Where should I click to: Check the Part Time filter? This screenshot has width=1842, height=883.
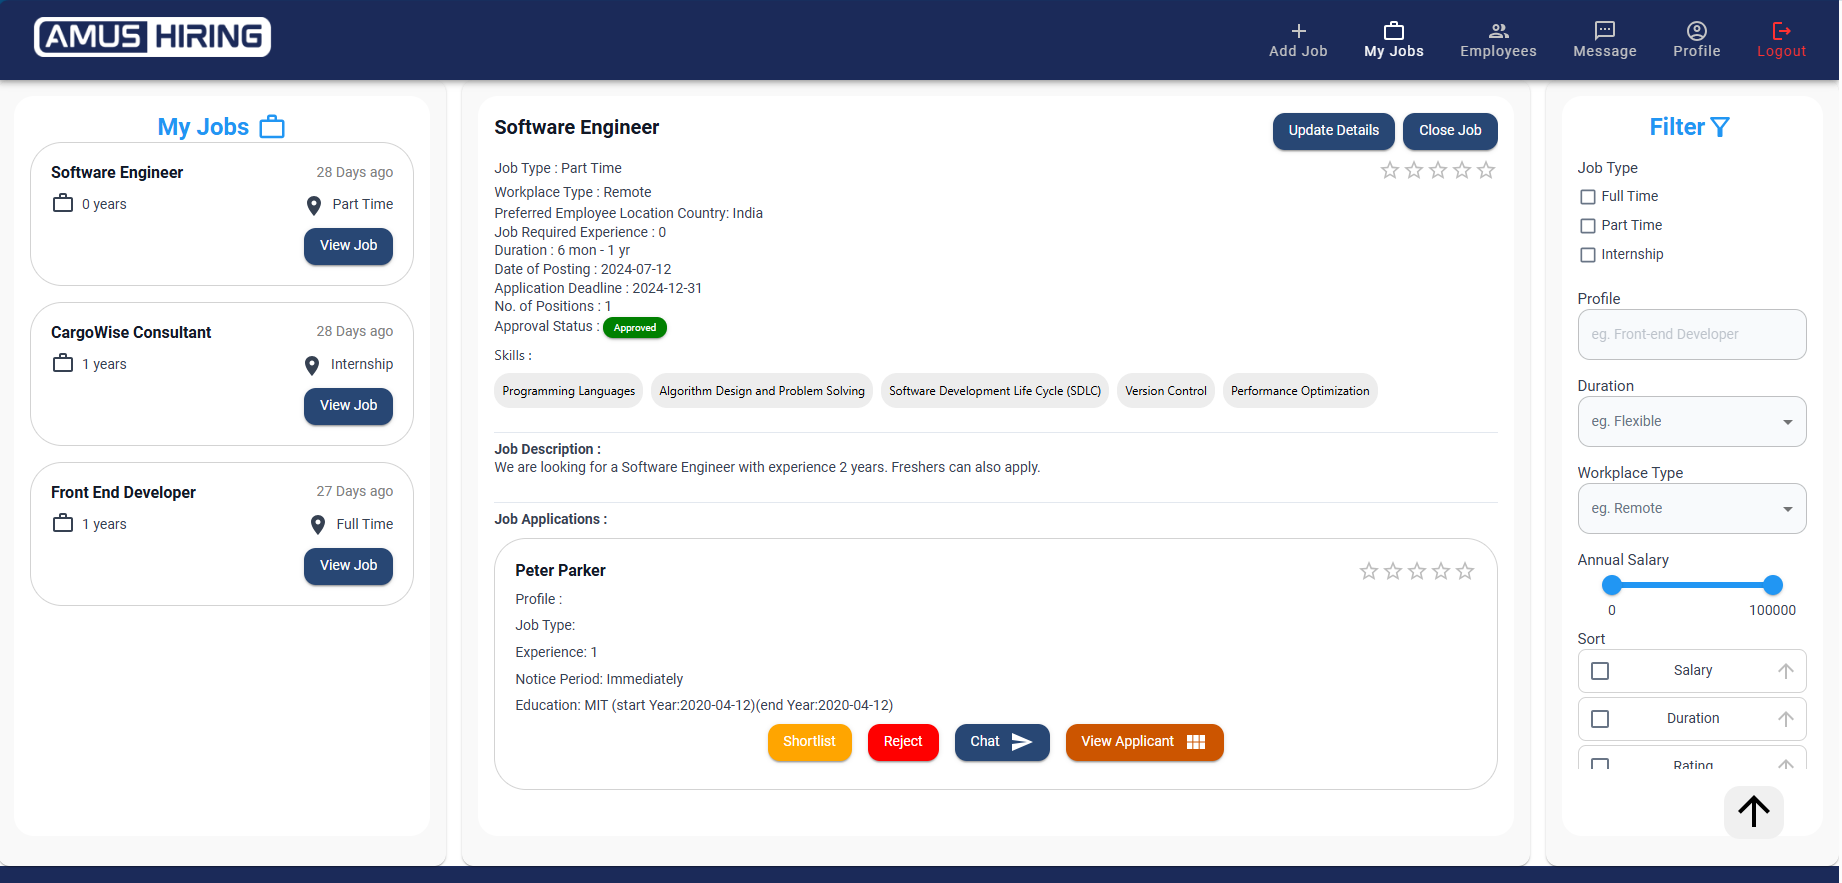point(1589,226)
